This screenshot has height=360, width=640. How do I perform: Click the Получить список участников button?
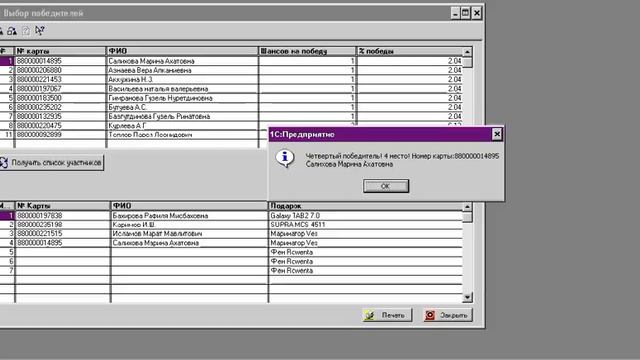point(51,162)
